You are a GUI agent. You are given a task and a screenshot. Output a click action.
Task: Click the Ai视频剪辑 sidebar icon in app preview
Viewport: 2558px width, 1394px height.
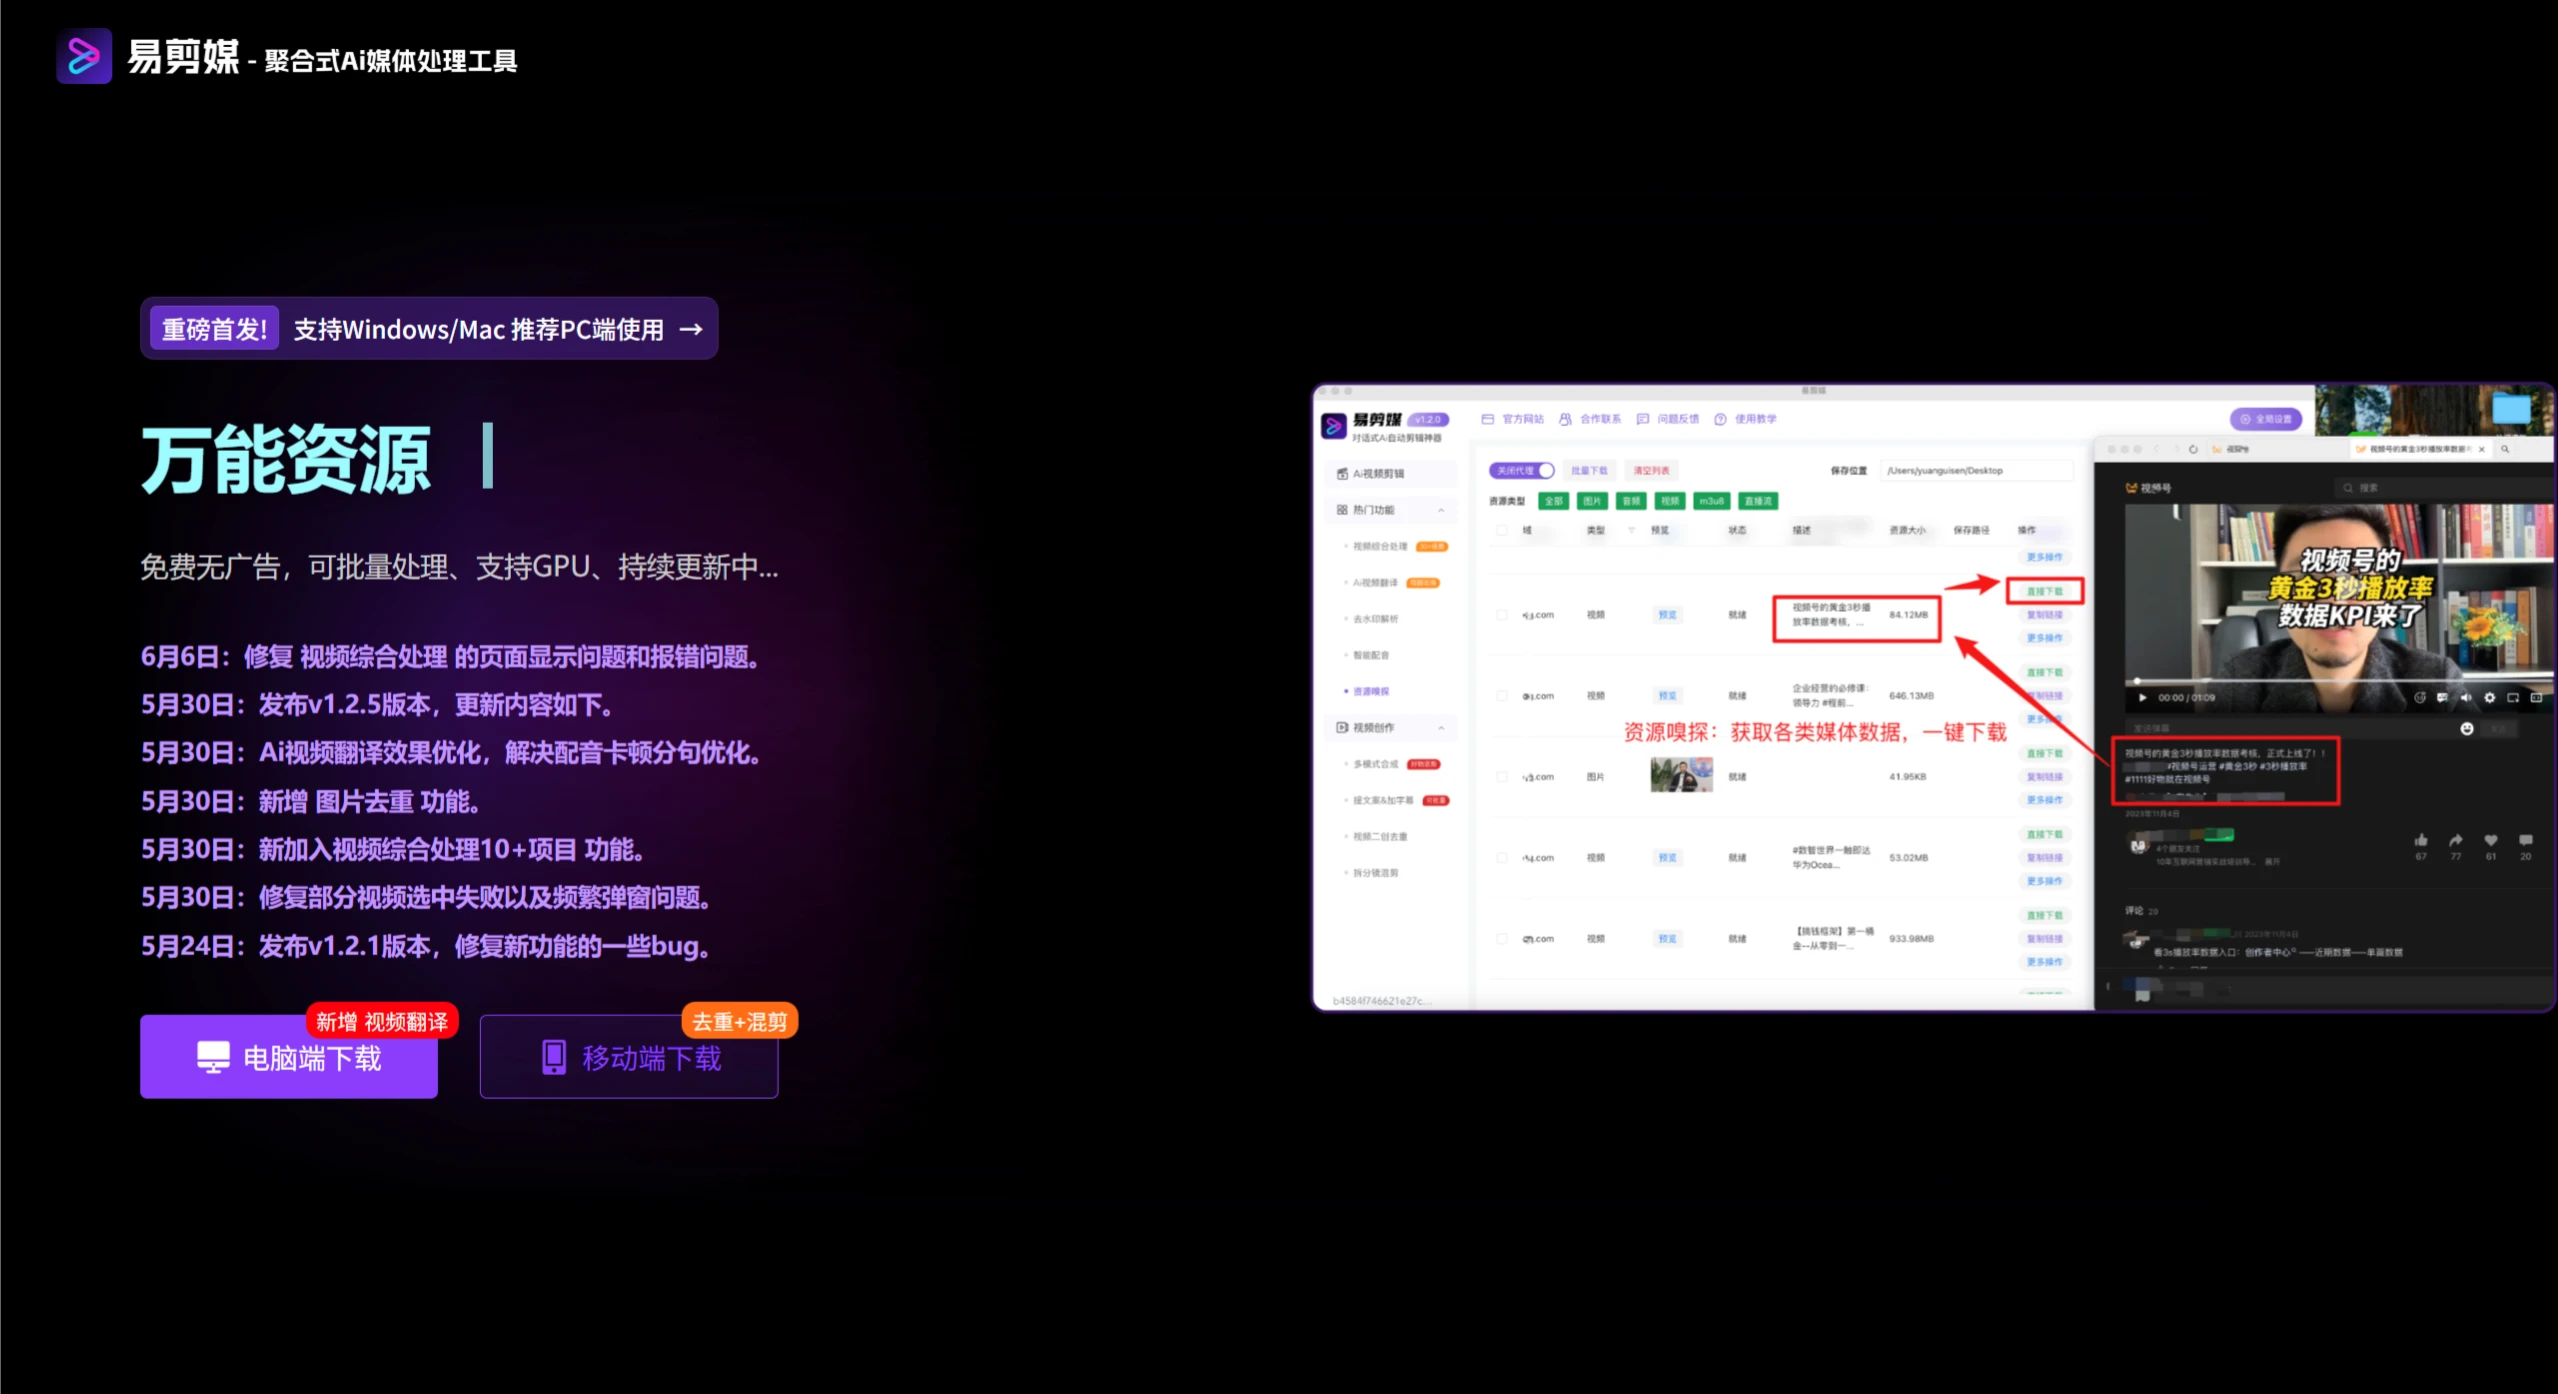coord(1342,474)
